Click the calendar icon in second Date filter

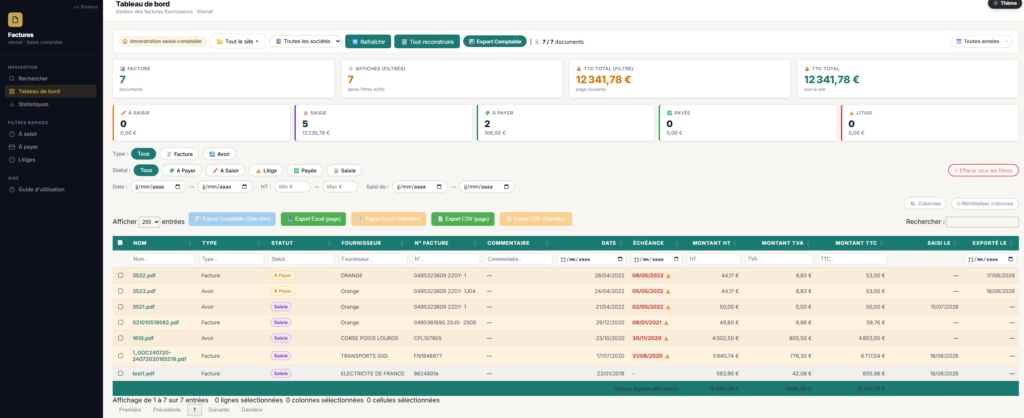(x=245, y=187)
